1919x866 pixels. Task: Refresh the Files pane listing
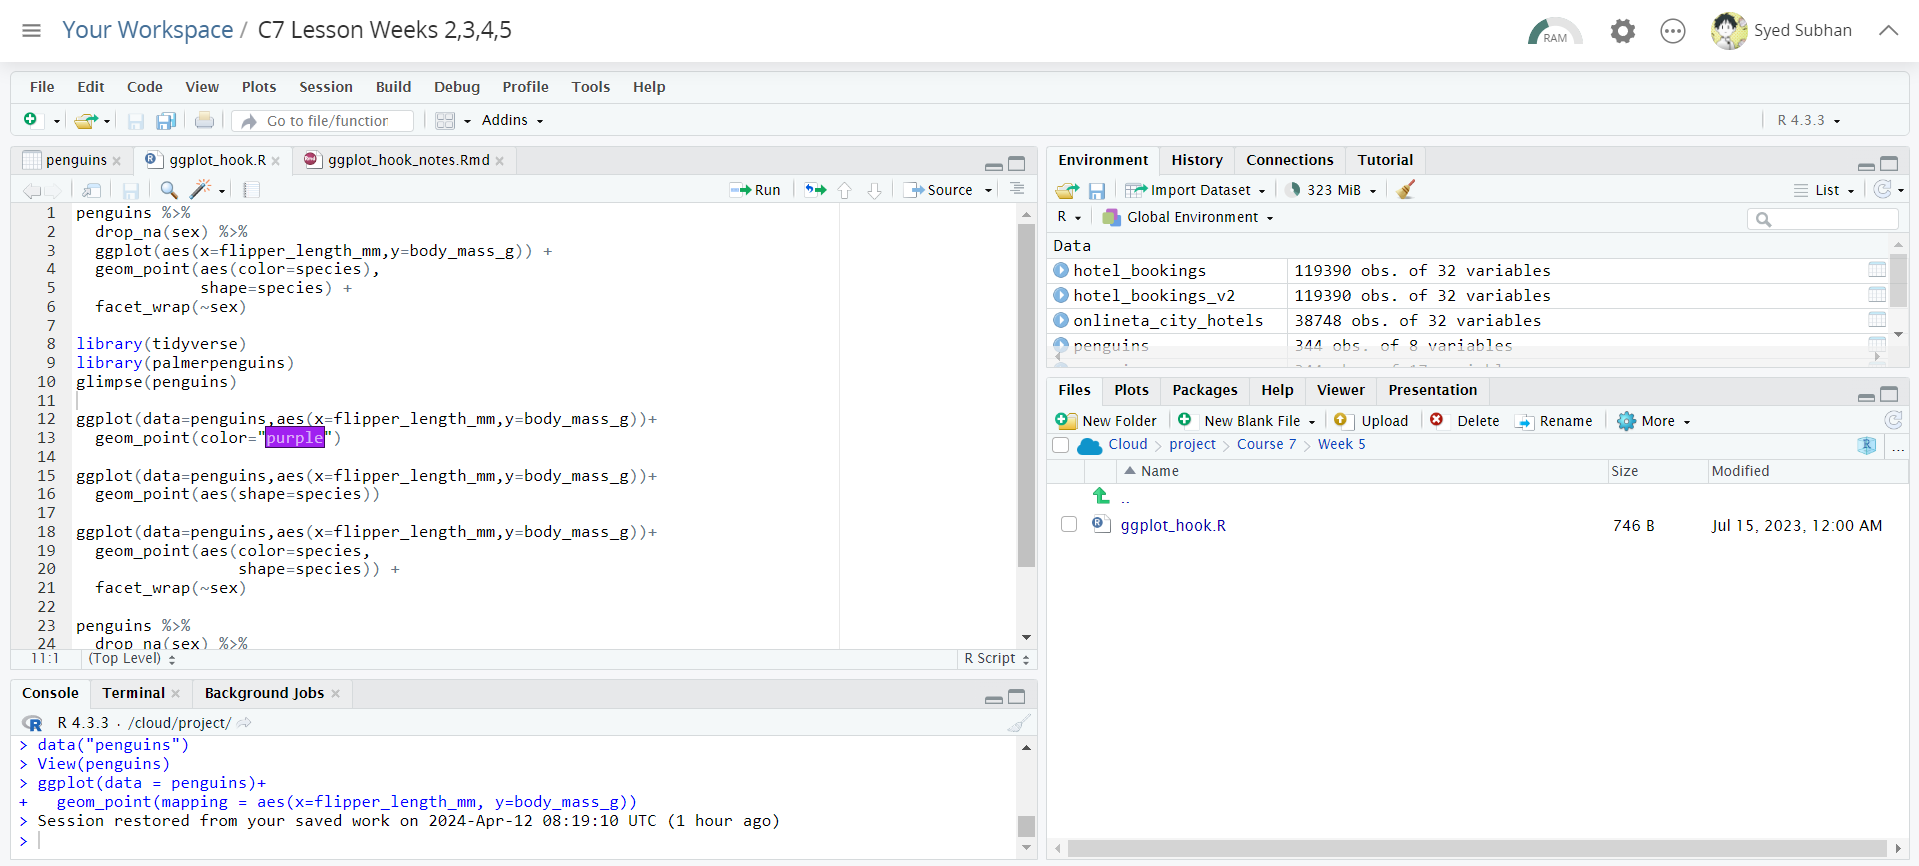point(1893,420)
